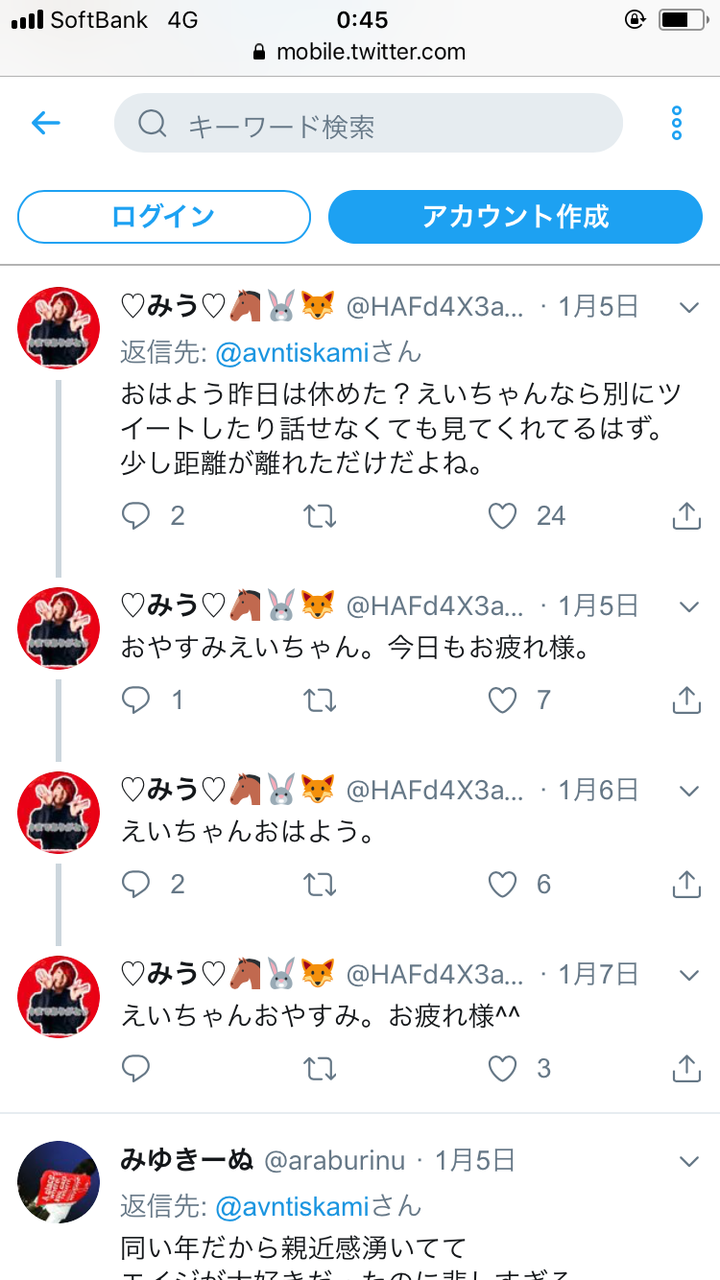Open the chevron menu on みう's first tweet

point(688,310)
